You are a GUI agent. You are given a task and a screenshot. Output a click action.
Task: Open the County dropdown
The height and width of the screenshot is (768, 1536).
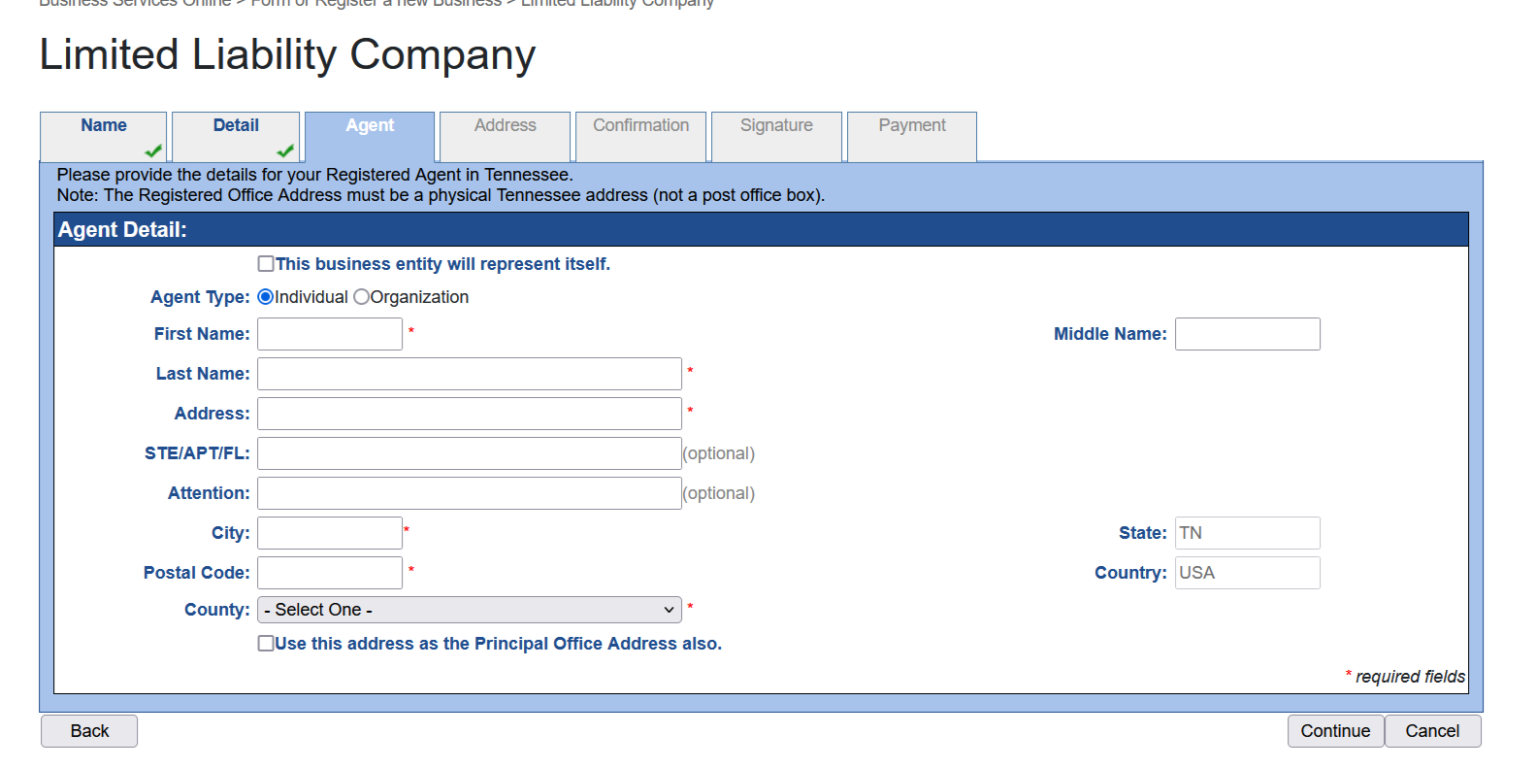[468, 609]
